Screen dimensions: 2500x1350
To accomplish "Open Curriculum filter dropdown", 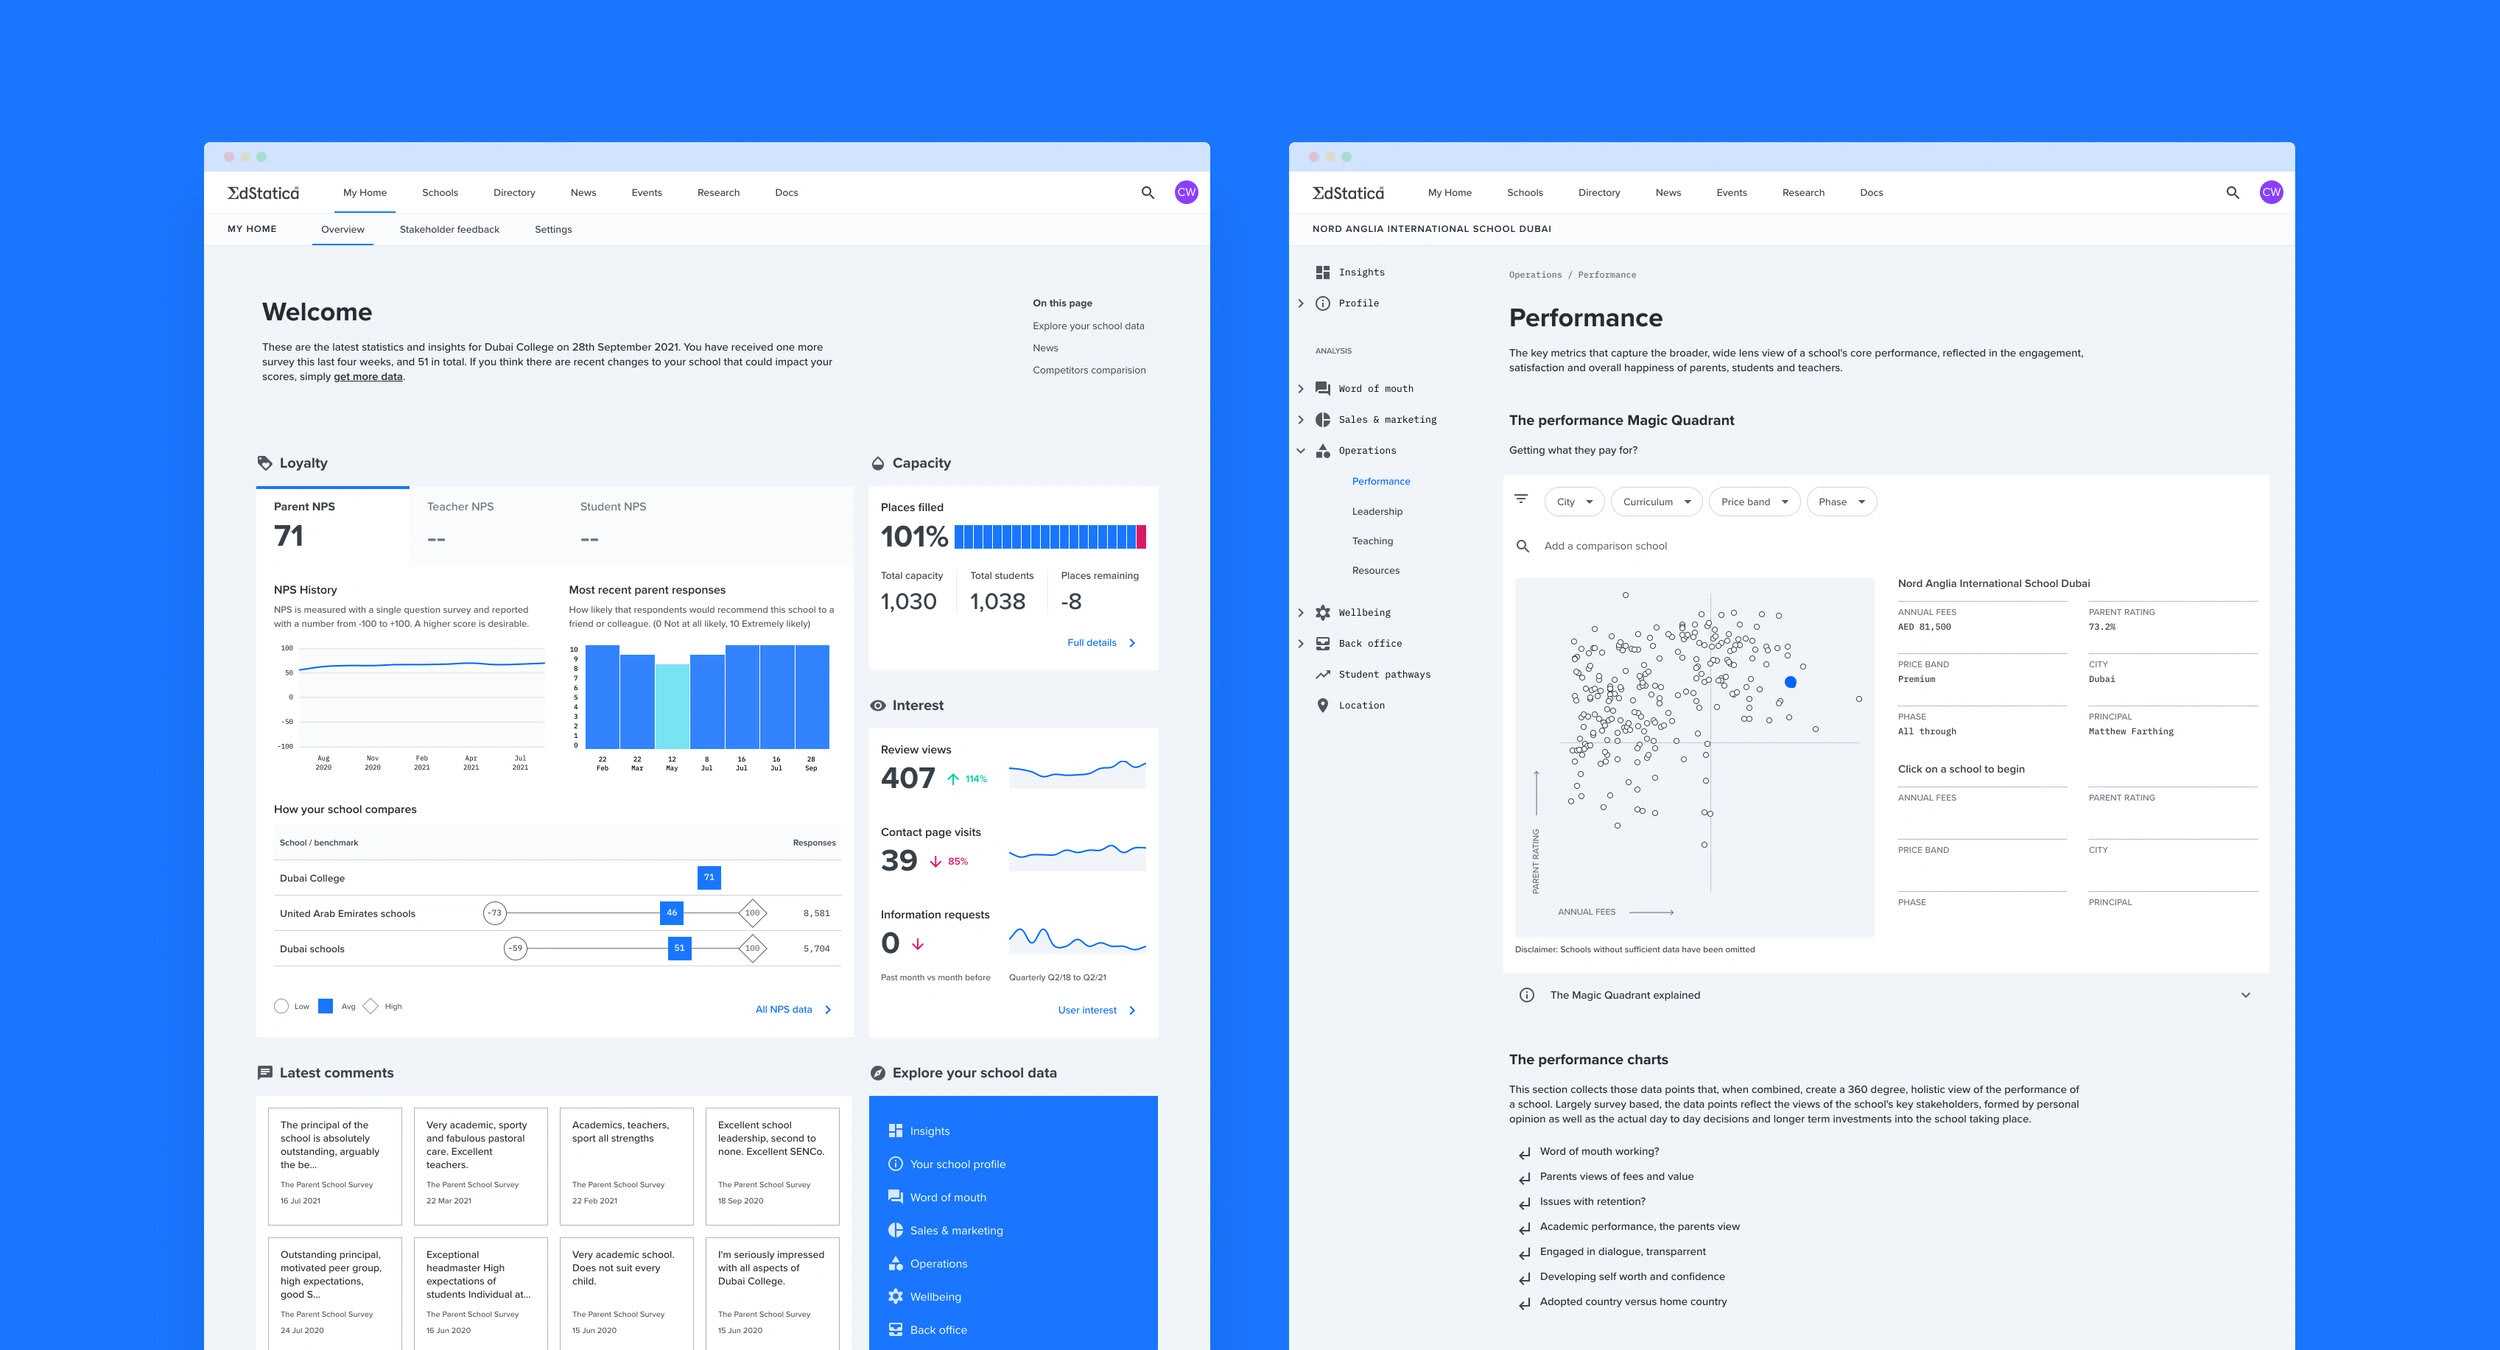I will [x=1657, y=502].
